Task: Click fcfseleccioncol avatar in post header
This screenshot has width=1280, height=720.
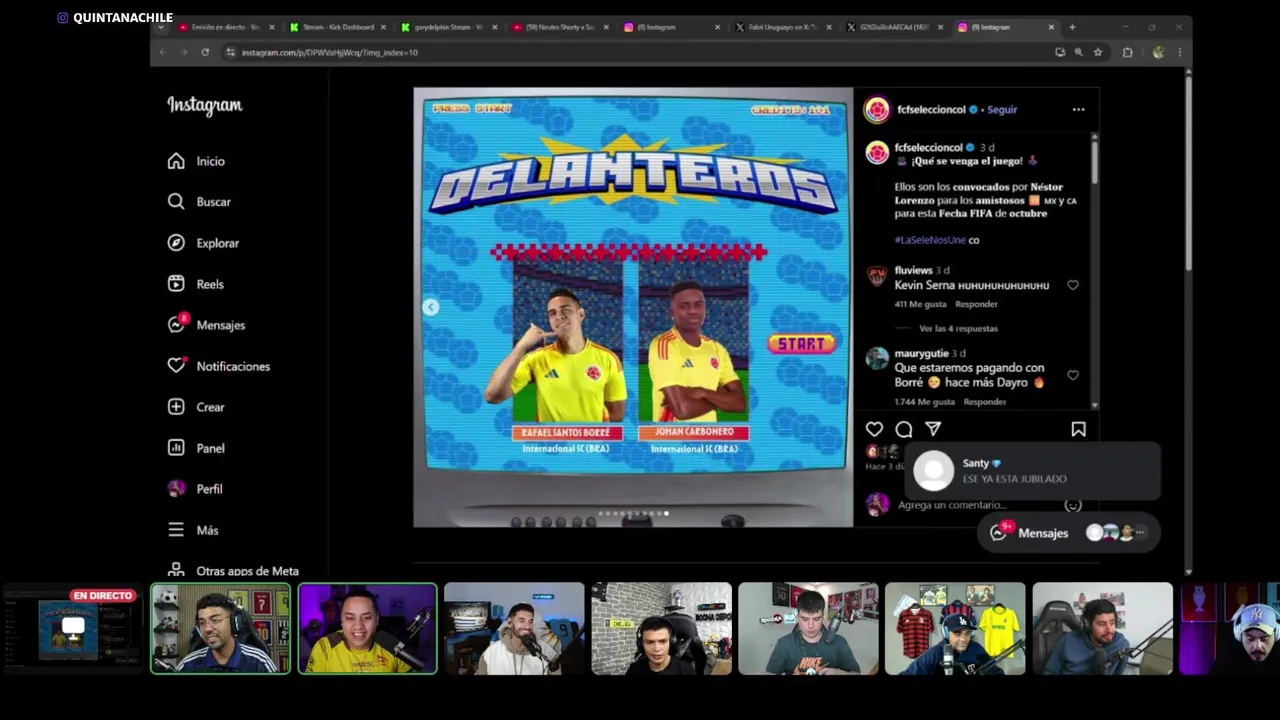Action: point(877,110)
